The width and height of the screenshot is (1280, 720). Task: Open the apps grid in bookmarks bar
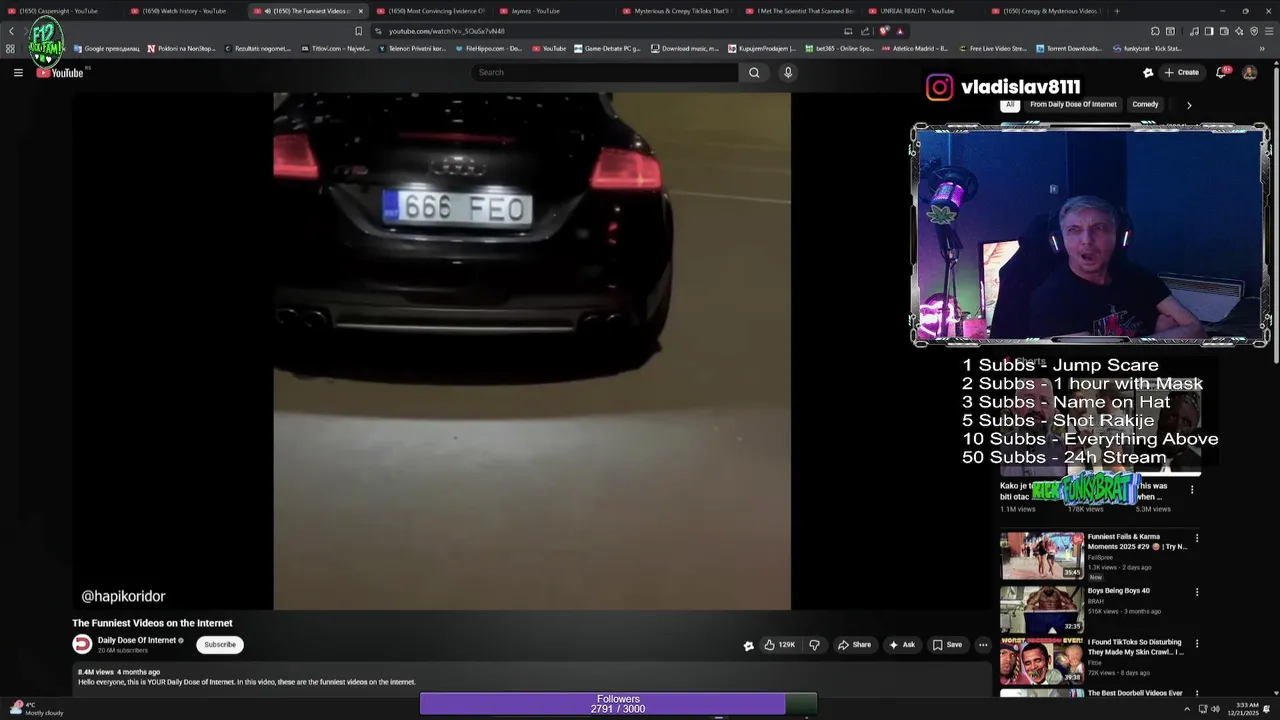pyautogui.click(x=10, y=48)
